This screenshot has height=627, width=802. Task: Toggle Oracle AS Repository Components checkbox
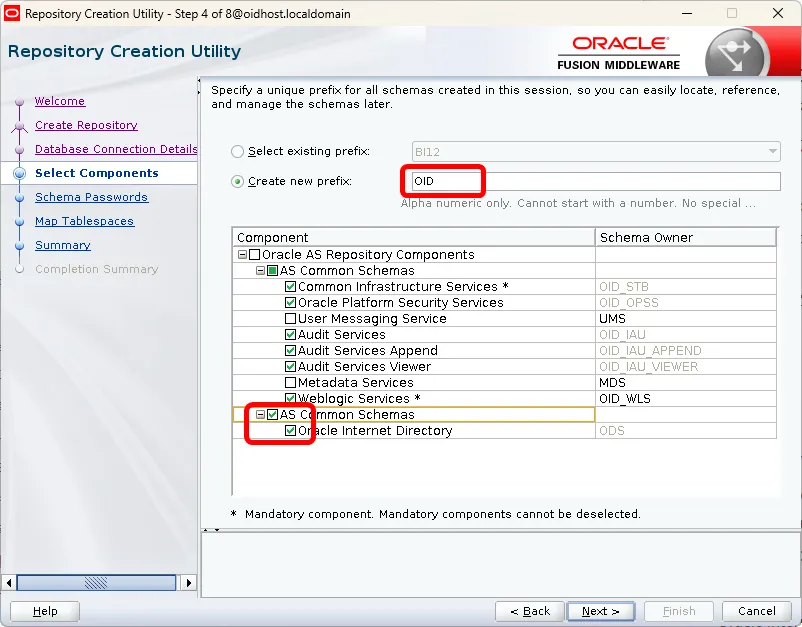tap(254, 255)
